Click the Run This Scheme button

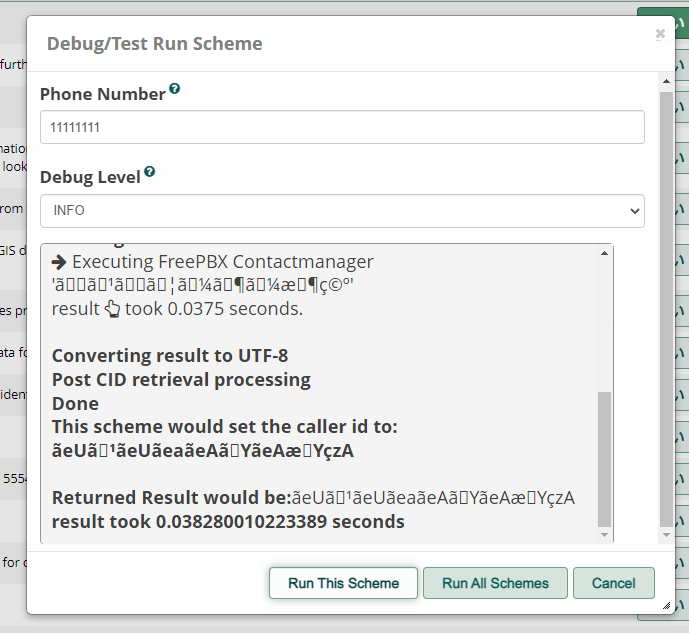tap(343, 583)
